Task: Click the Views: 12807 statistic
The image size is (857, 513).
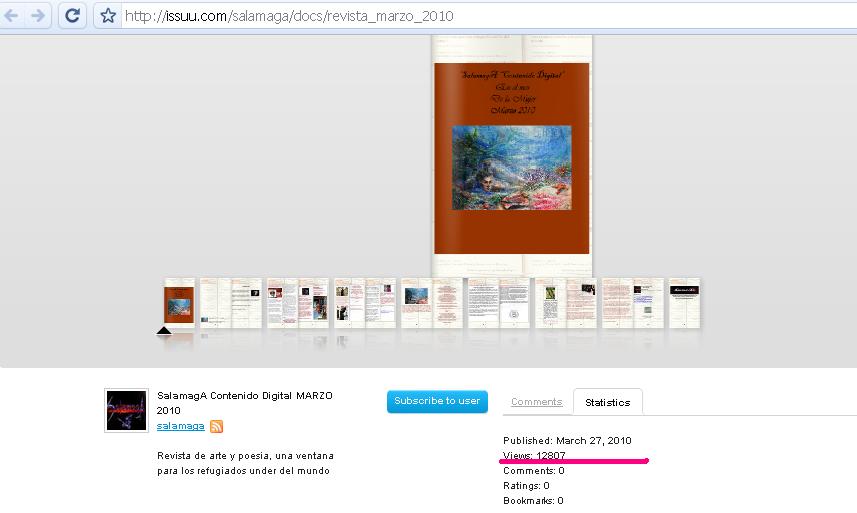Action: 534,455
